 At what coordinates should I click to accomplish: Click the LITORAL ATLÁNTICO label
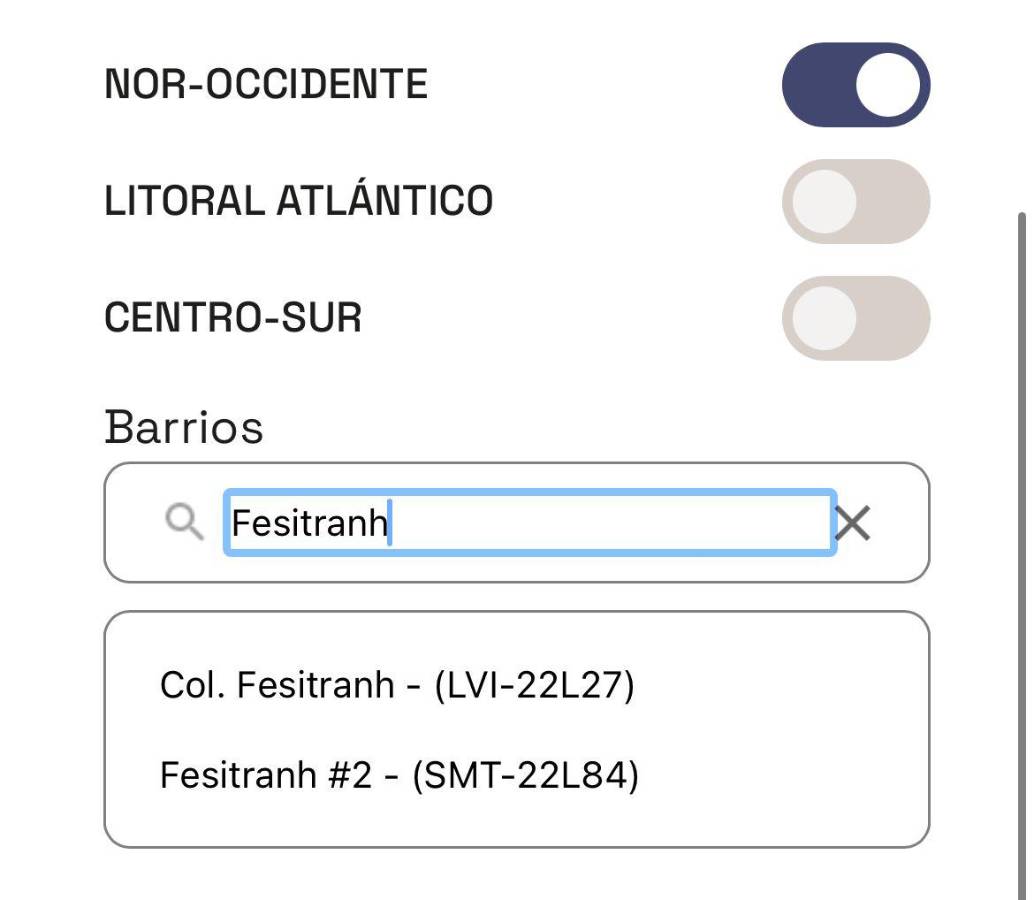(299, 199)
